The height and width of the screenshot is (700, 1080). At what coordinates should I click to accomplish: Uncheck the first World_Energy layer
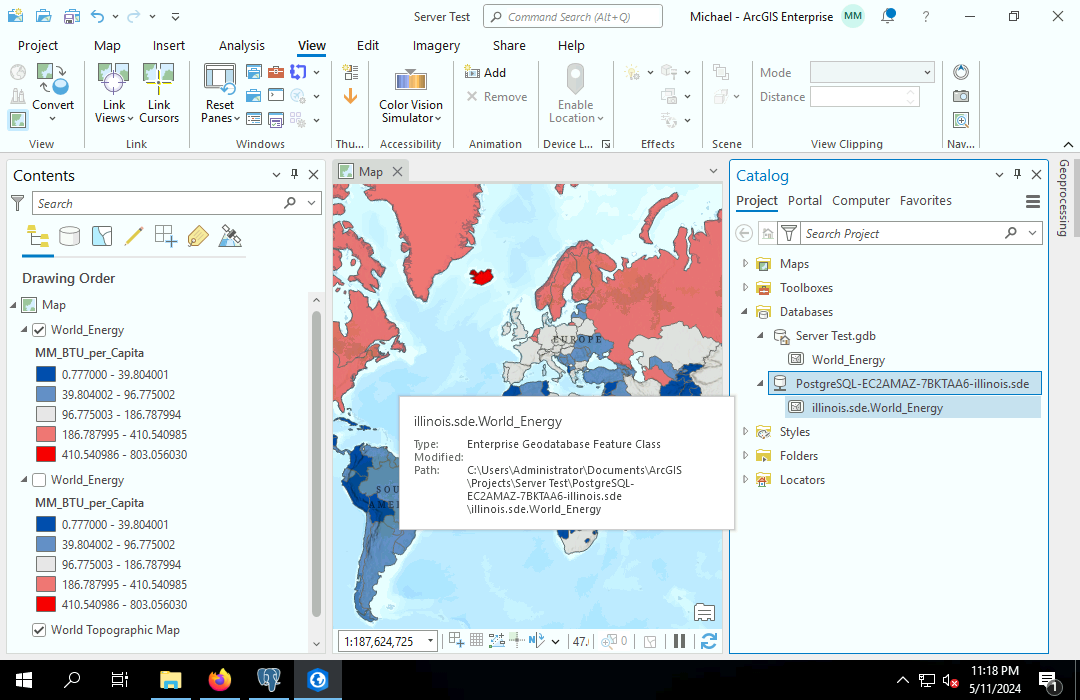(x=39, y=330)
